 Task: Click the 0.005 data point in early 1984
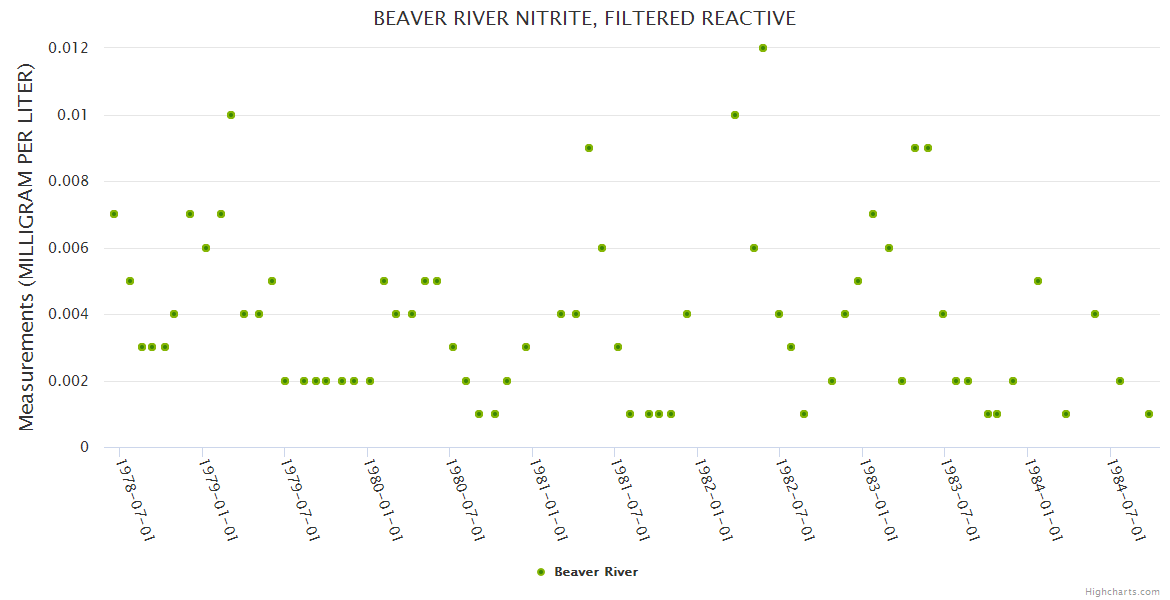coord(1038,281)
